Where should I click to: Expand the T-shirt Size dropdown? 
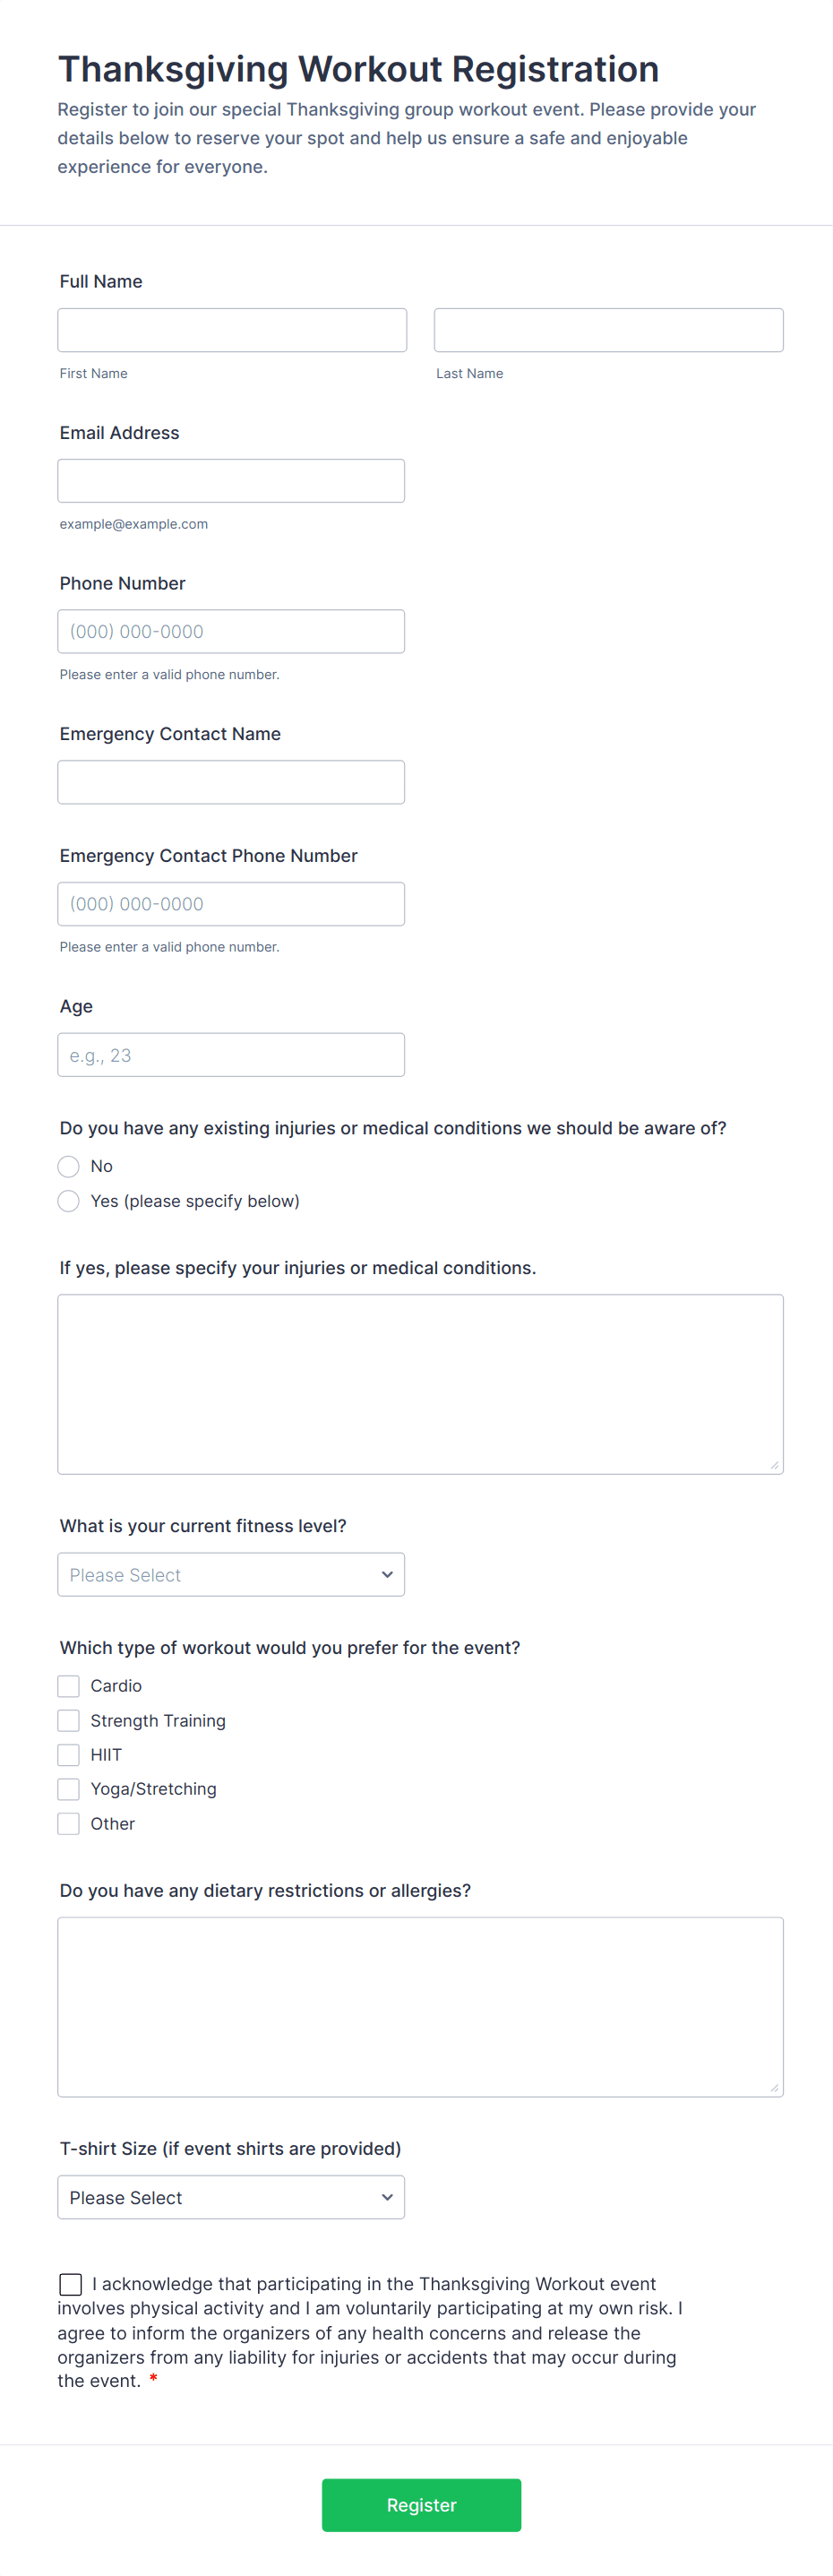point(231,2198)
